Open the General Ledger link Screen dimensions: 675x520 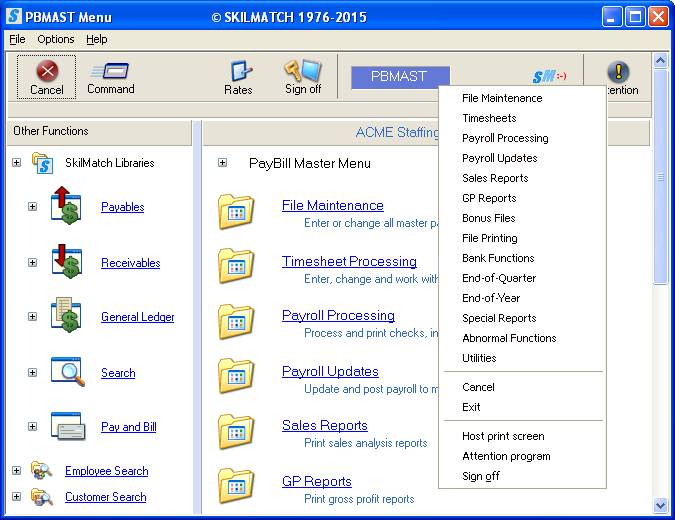coord(137,317)
